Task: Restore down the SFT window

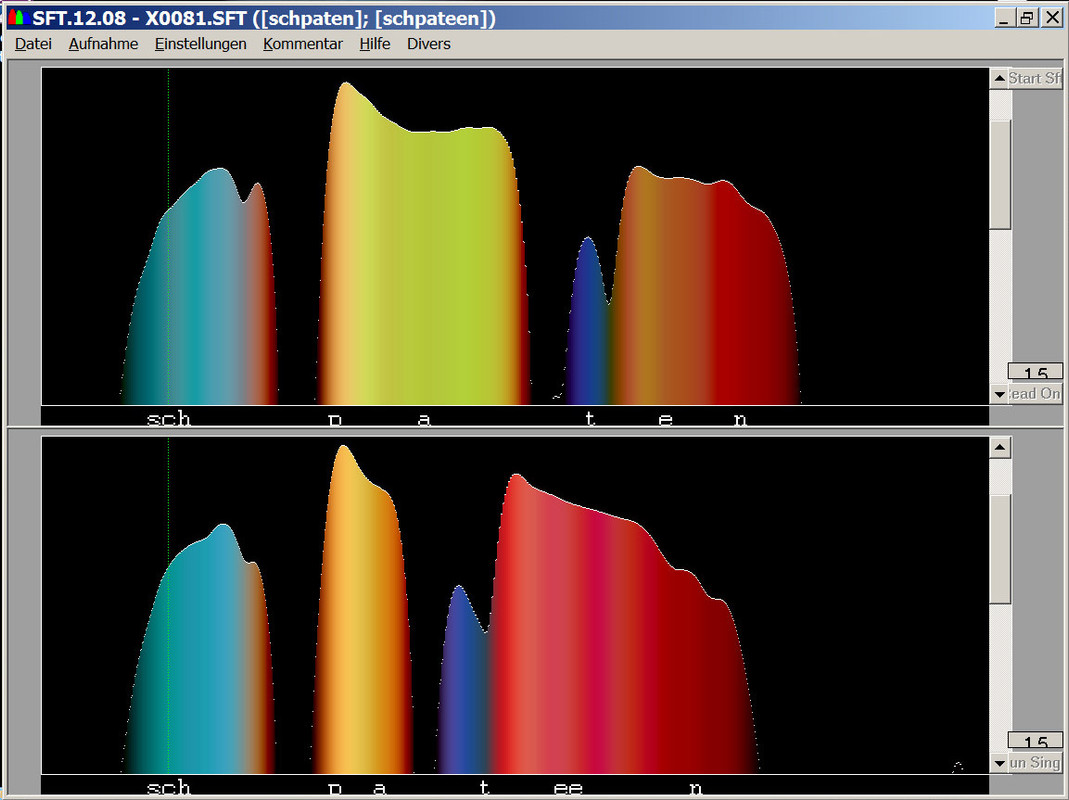Action: (1027, 18)
